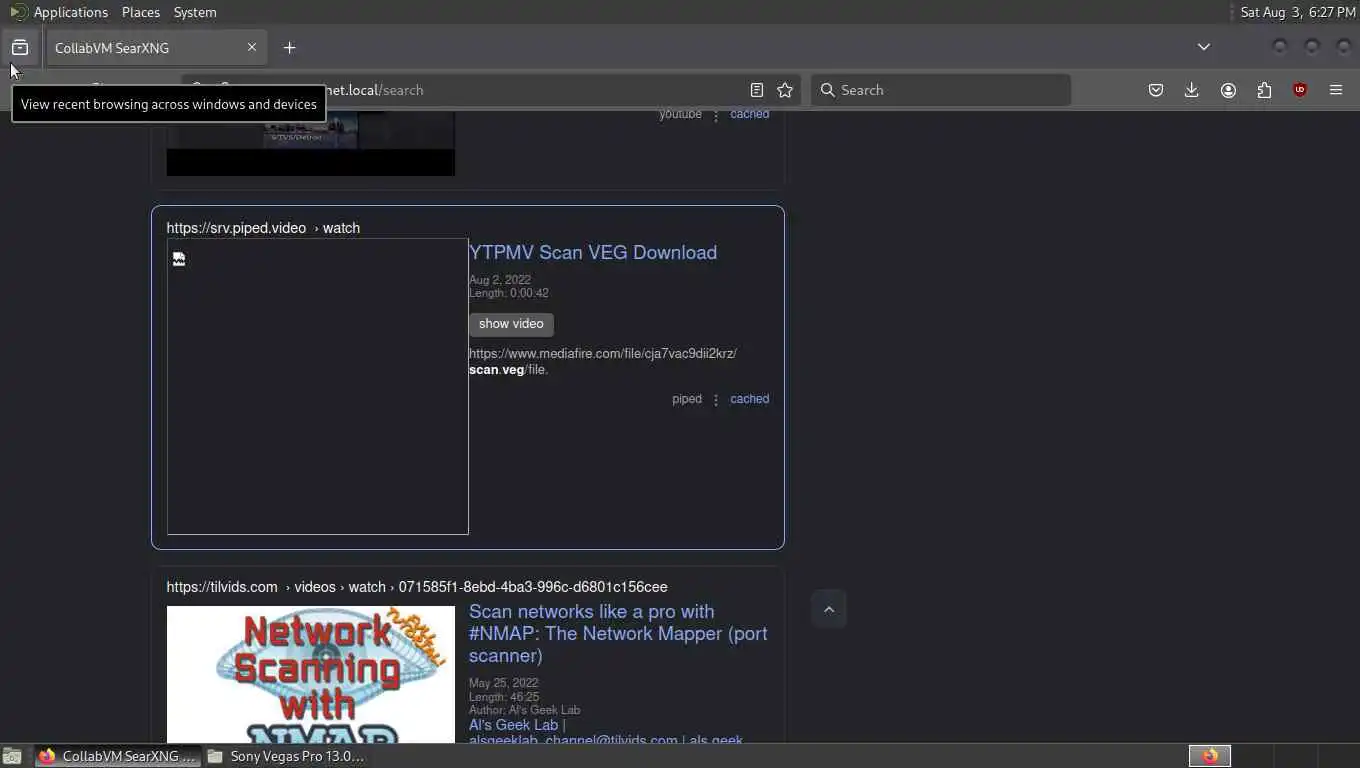Open the Extensions puzzle icon
The height and width of the screenshot is (768, 1360).
point(1264,90)
